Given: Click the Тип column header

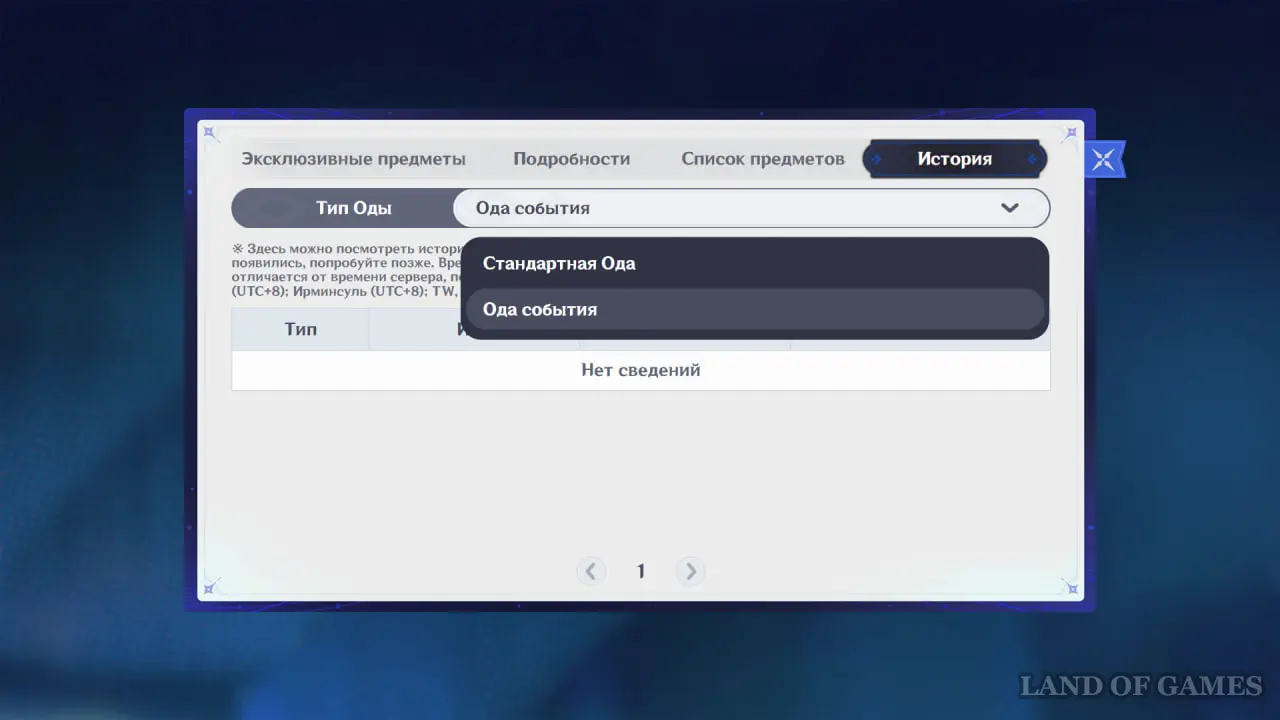Looking at the screenshot, I should tap(300, 329).
